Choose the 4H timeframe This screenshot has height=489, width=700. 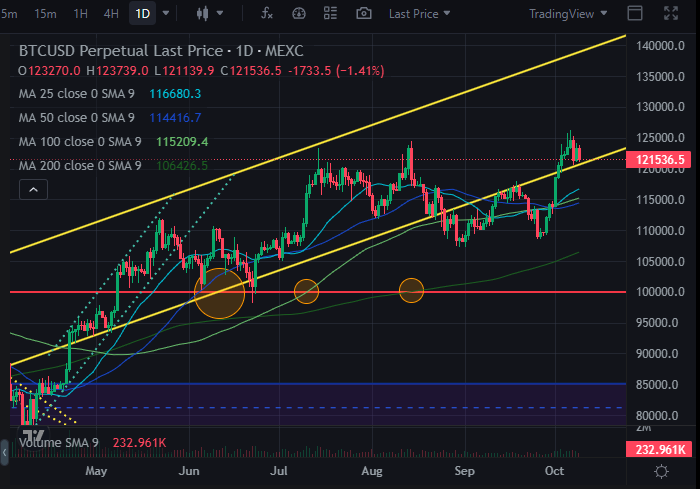[111, 13]
